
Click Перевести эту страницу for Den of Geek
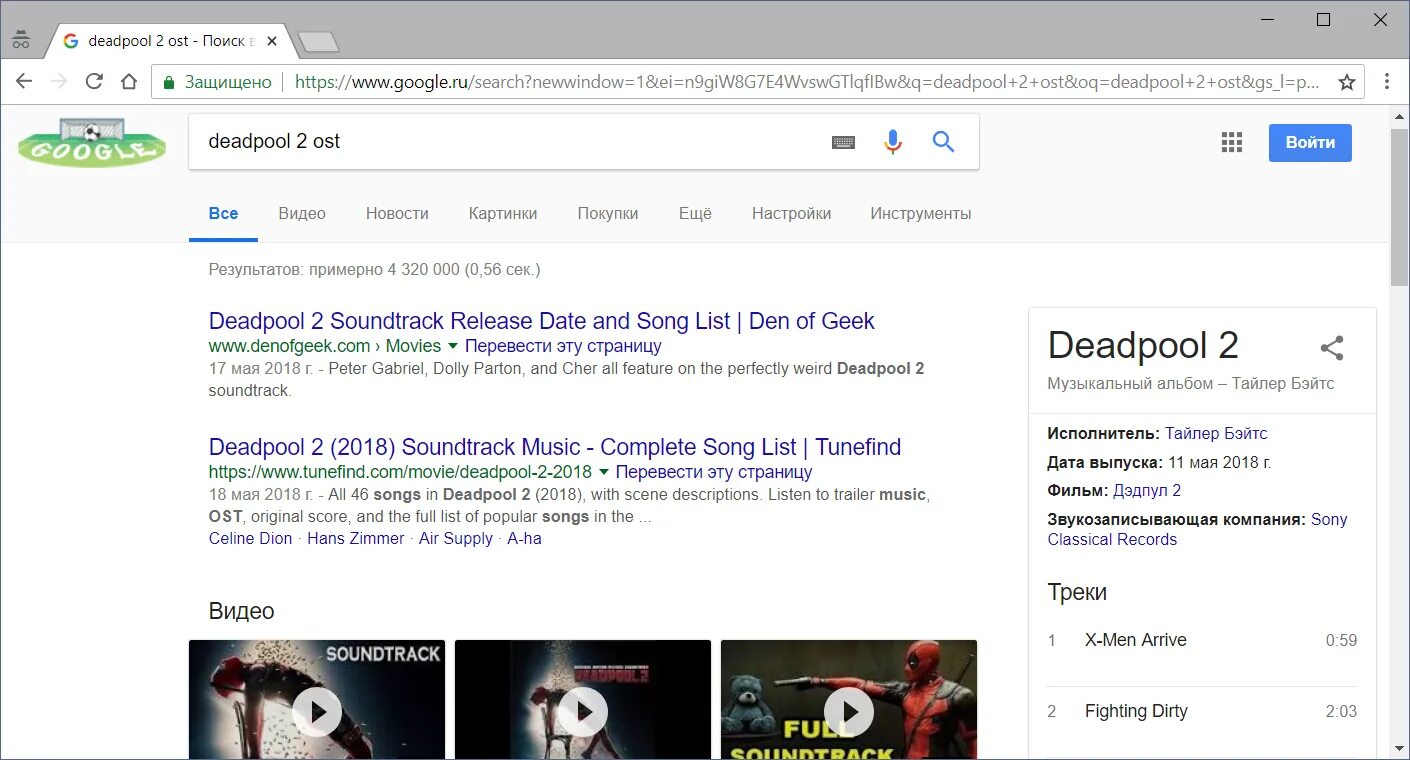(x=563, y=346)
